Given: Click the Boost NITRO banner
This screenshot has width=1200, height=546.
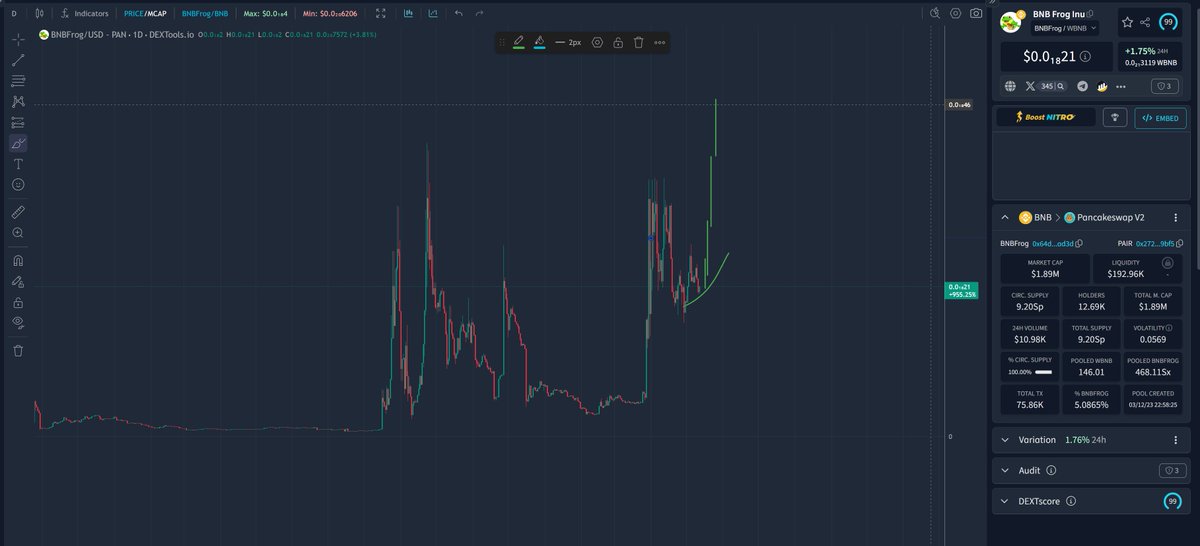Looking at the screenshot, I should 1046,117.
